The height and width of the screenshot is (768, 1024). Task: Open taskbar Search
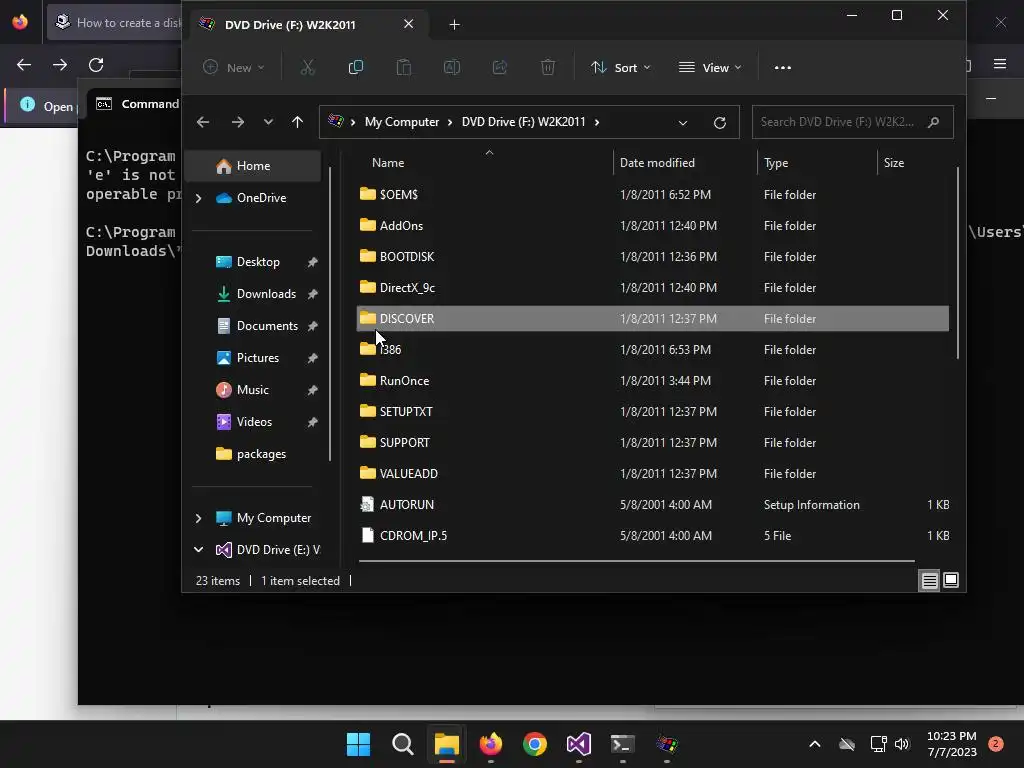(403, 744)
